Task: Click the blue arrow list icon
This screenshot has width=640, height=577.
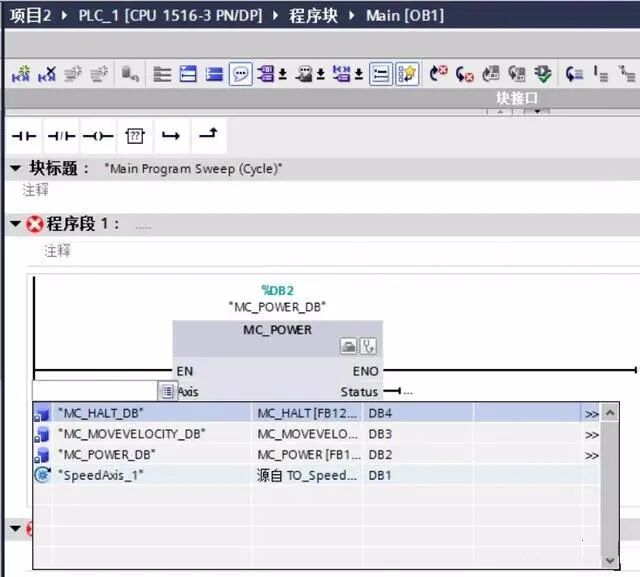Action: (x=574, y=74)
